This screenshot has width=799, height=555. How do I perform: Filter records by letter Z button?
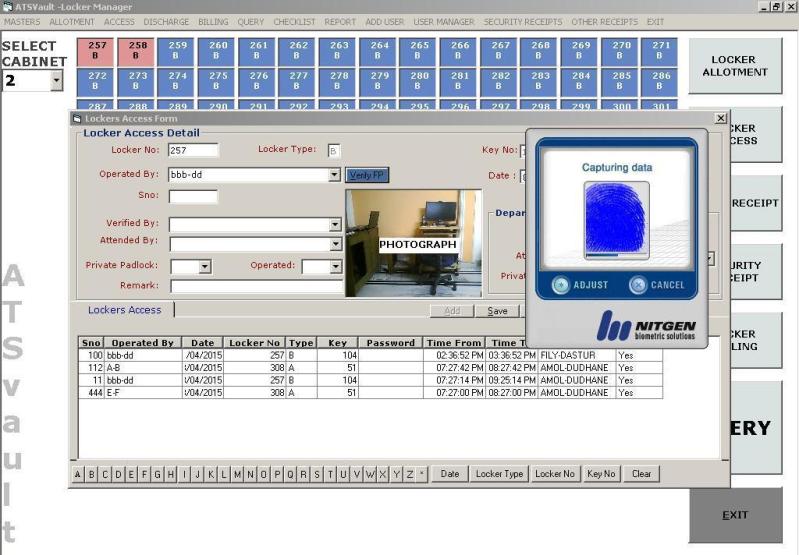pos(409,474)
